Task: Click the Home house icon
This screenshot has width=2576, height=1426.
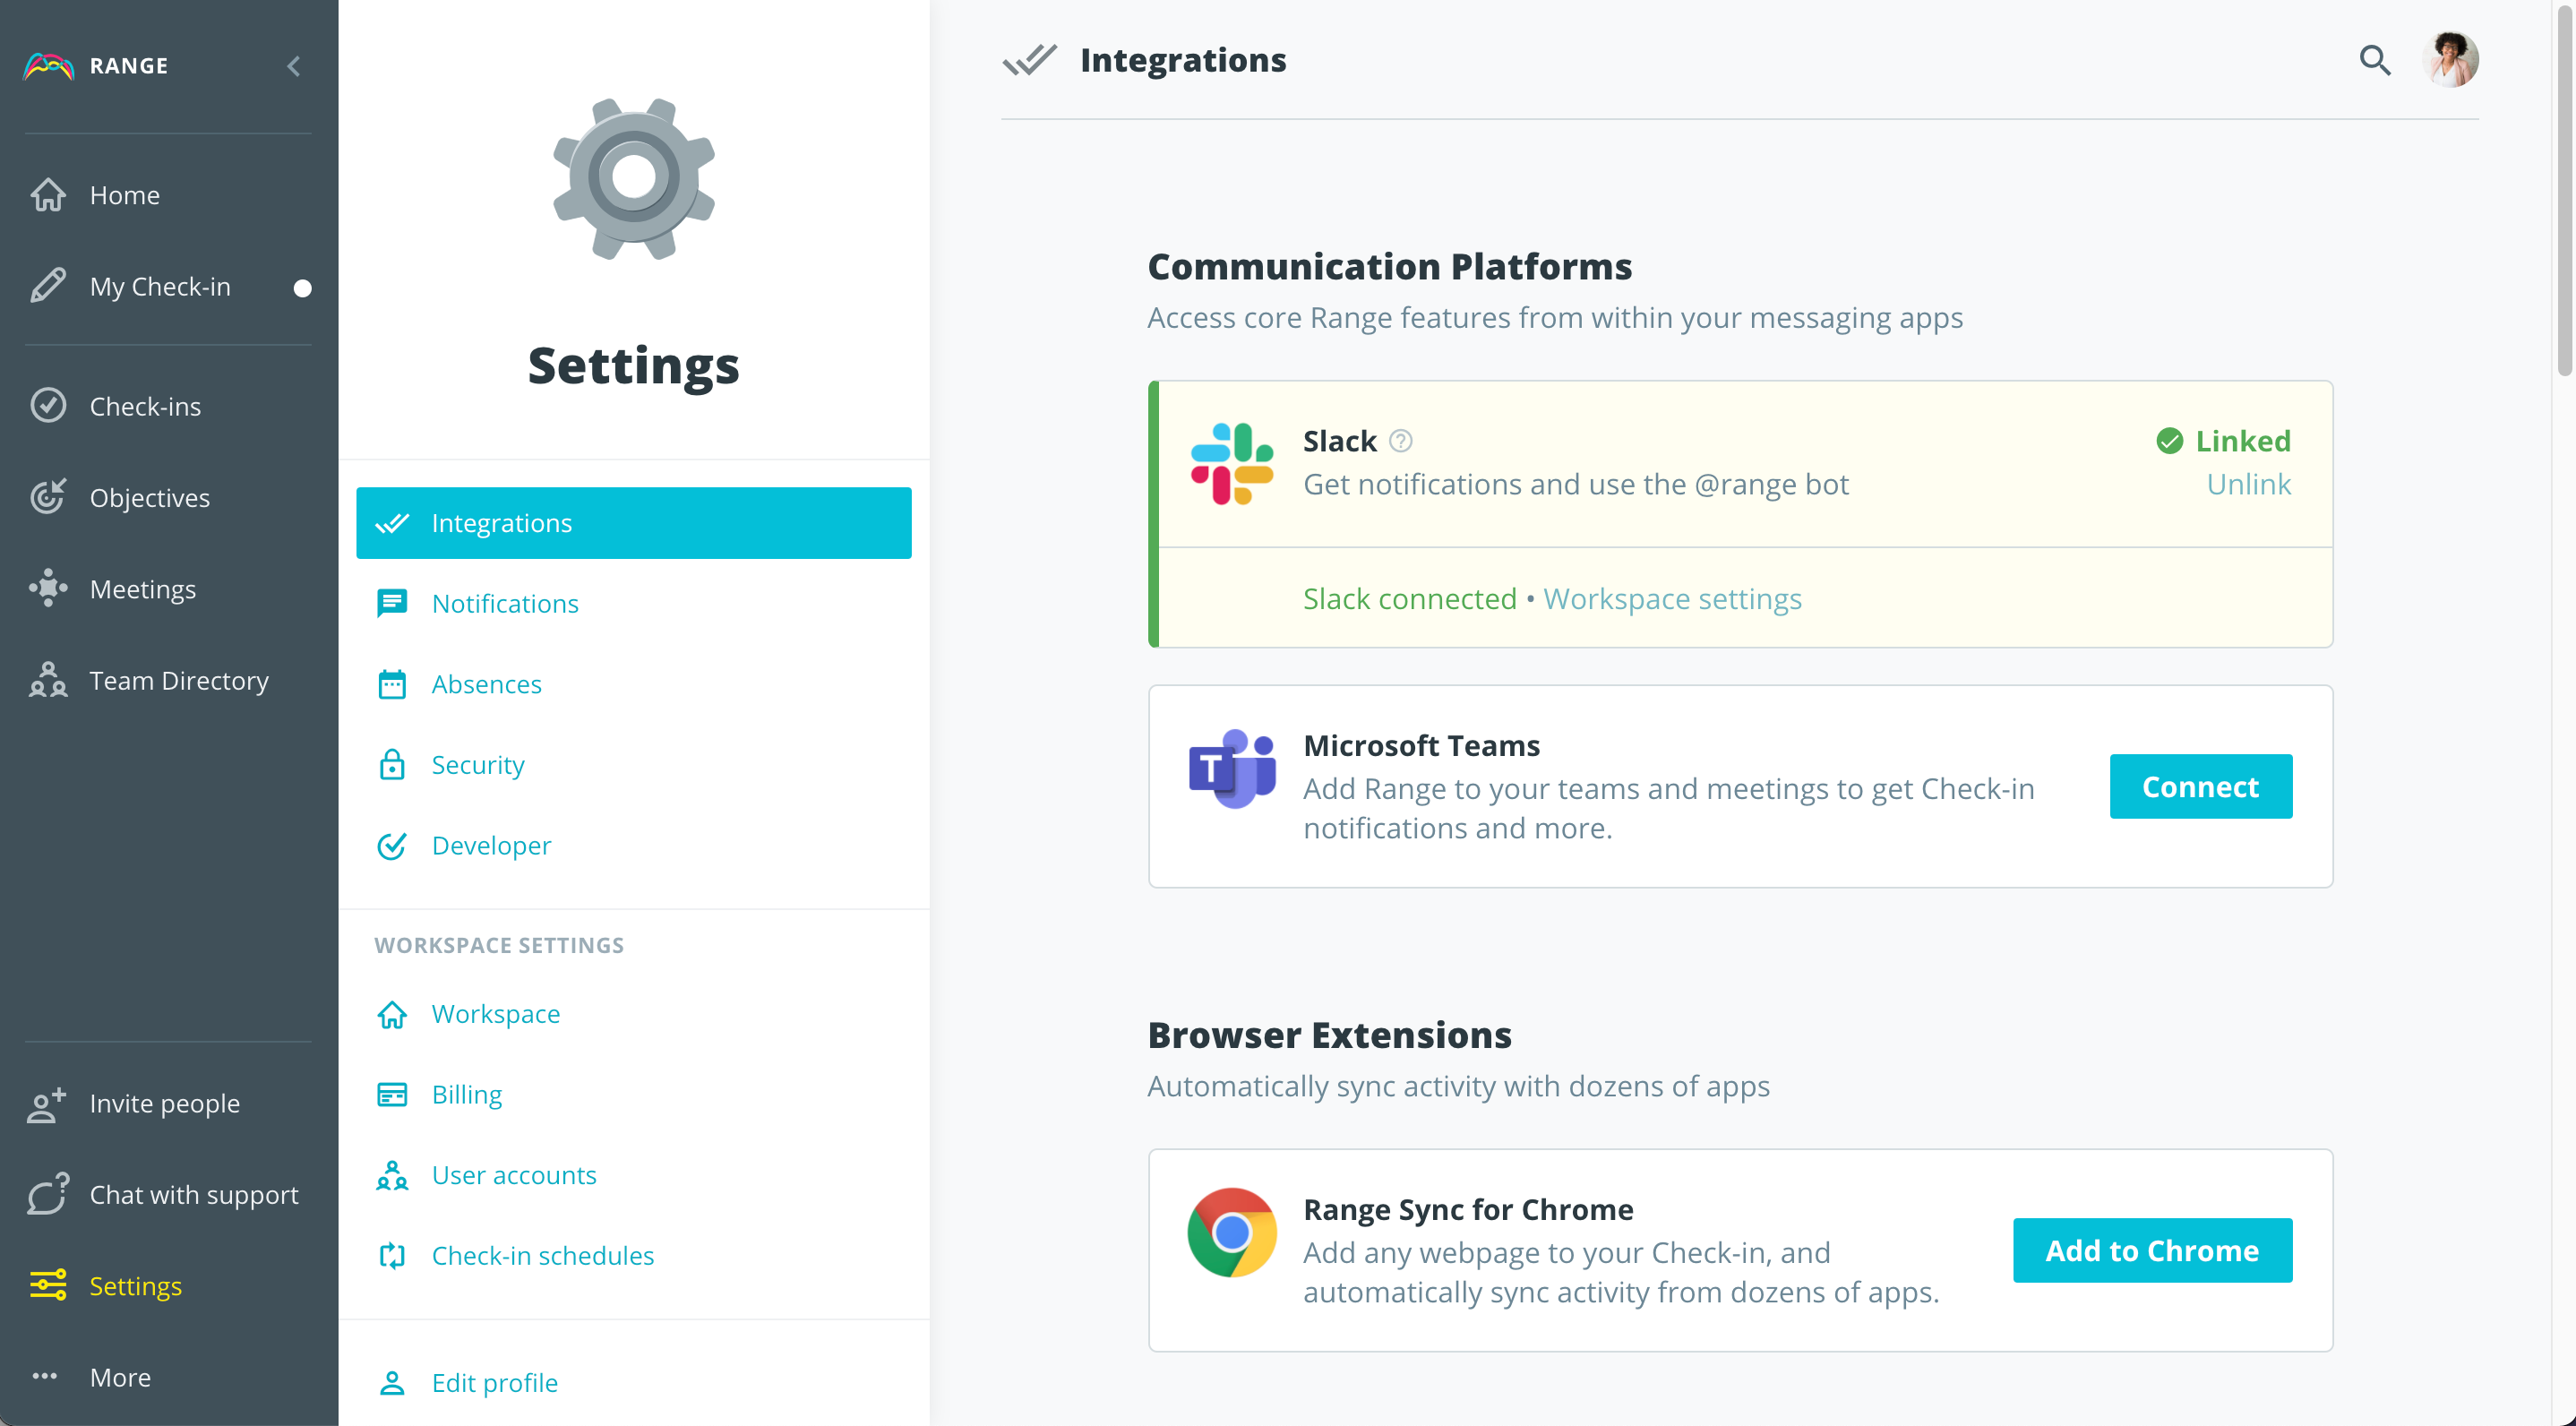Action: click(x=48, y=195)
